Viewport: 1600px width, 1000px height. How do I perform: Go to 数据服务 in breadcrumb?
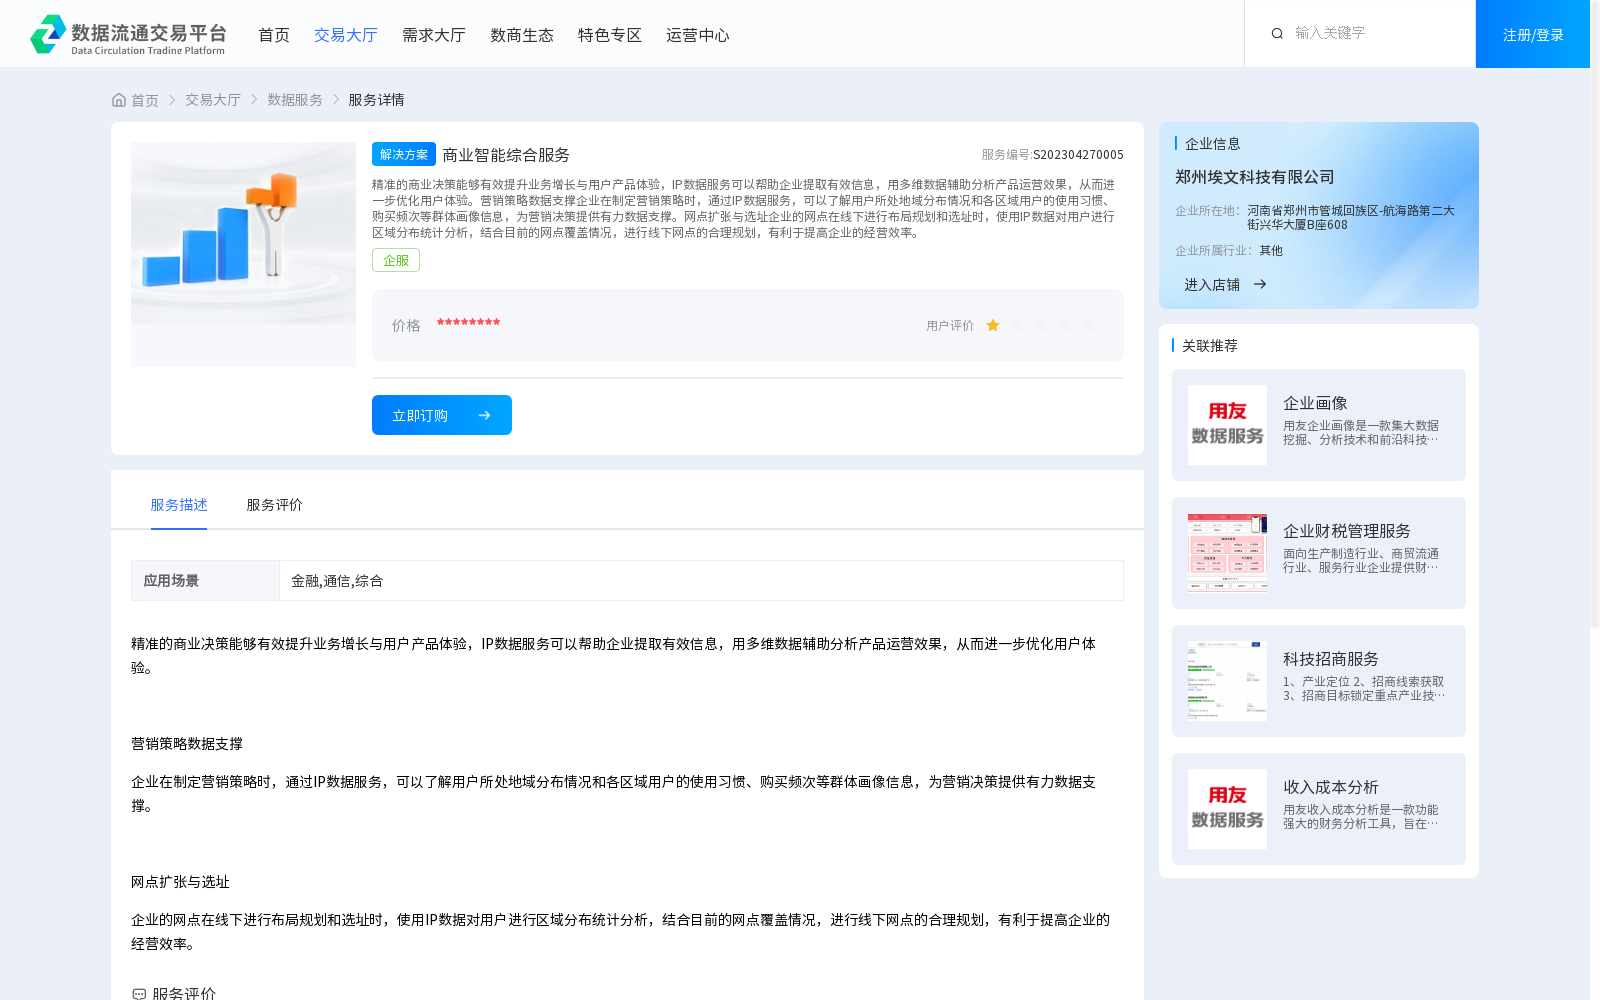pos(295,100)
